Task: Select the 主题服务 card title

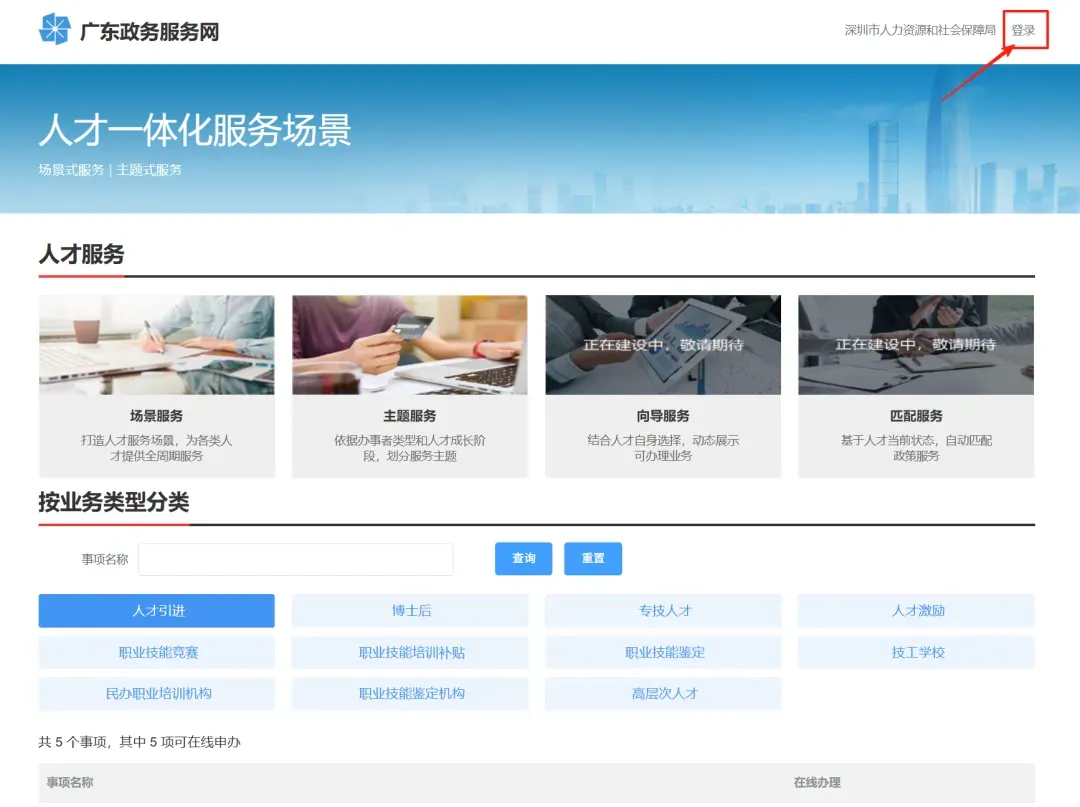Action: click(410, 416)
